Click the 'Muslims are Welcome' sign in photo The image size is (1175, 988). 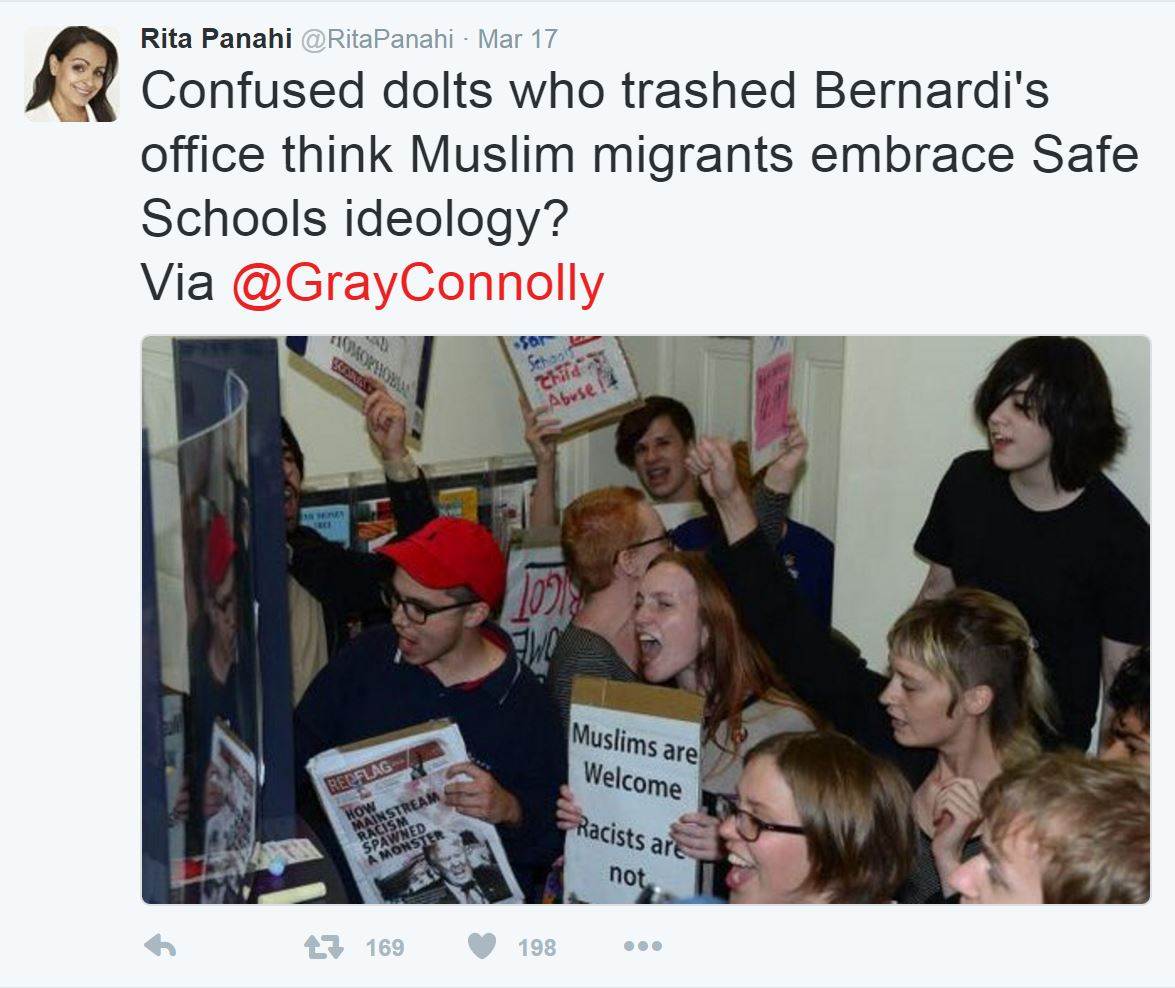(634, 791)
